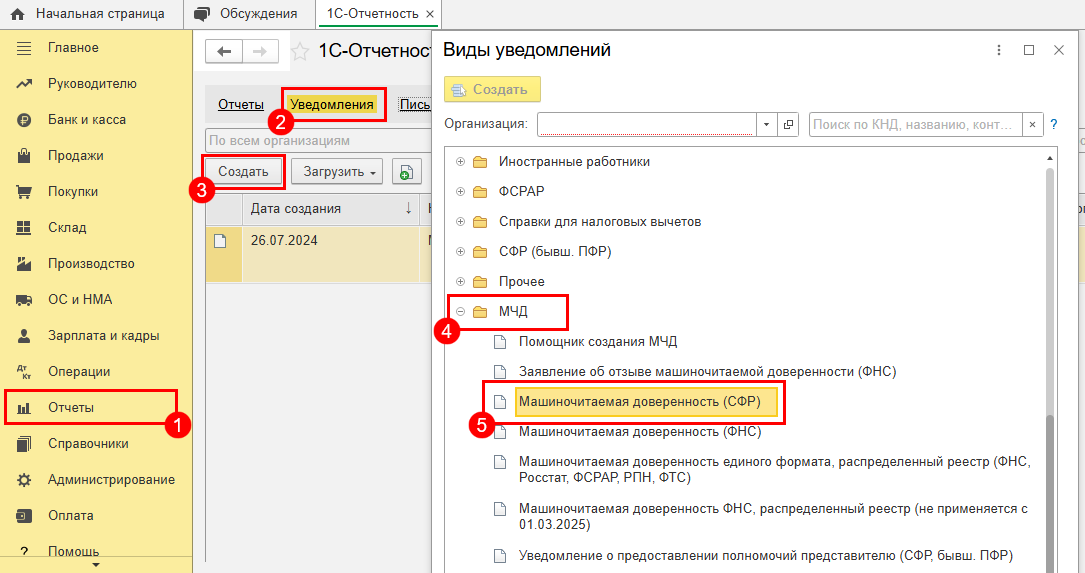Open the dialog's three-dot more menu

tap(999, 50)
